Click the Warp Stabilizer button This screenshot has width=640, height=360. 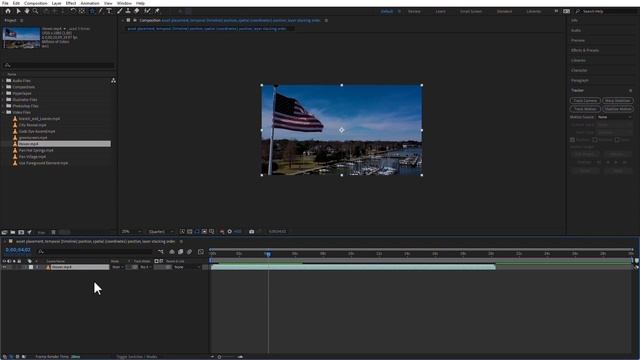pos(618,100)
